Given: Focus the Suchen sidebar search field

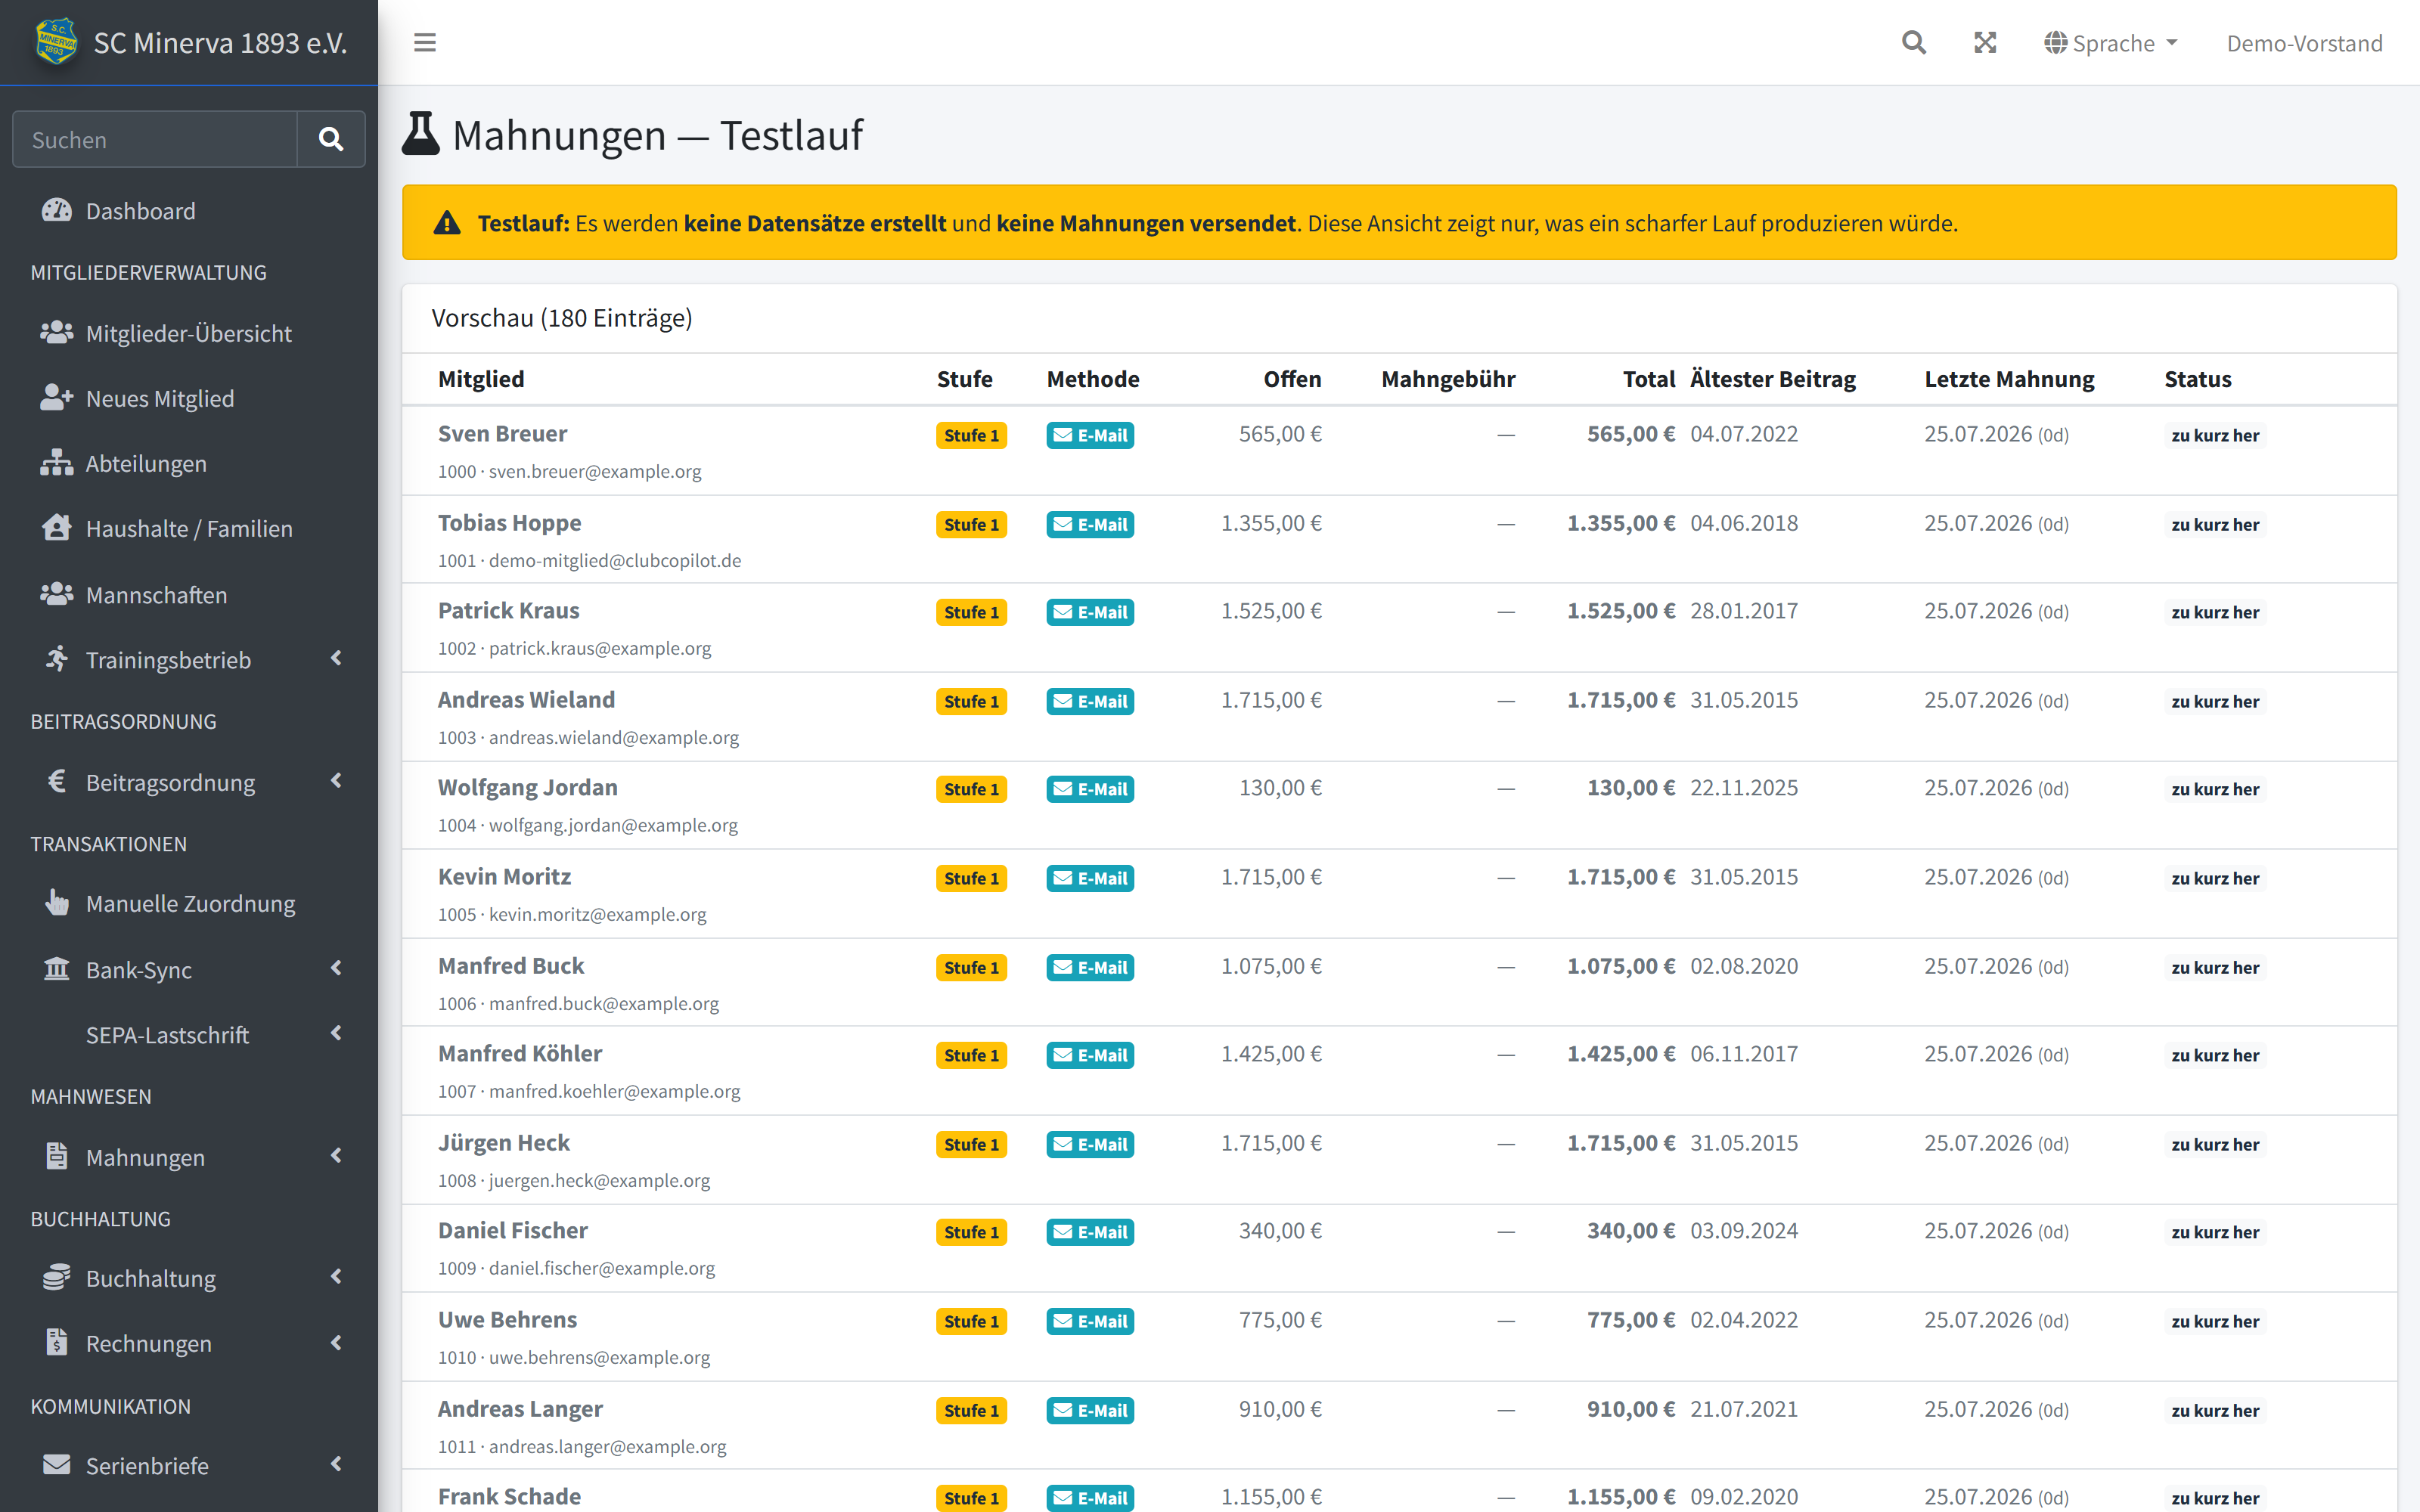Looking at the screenshot, I should coord(155,139).
